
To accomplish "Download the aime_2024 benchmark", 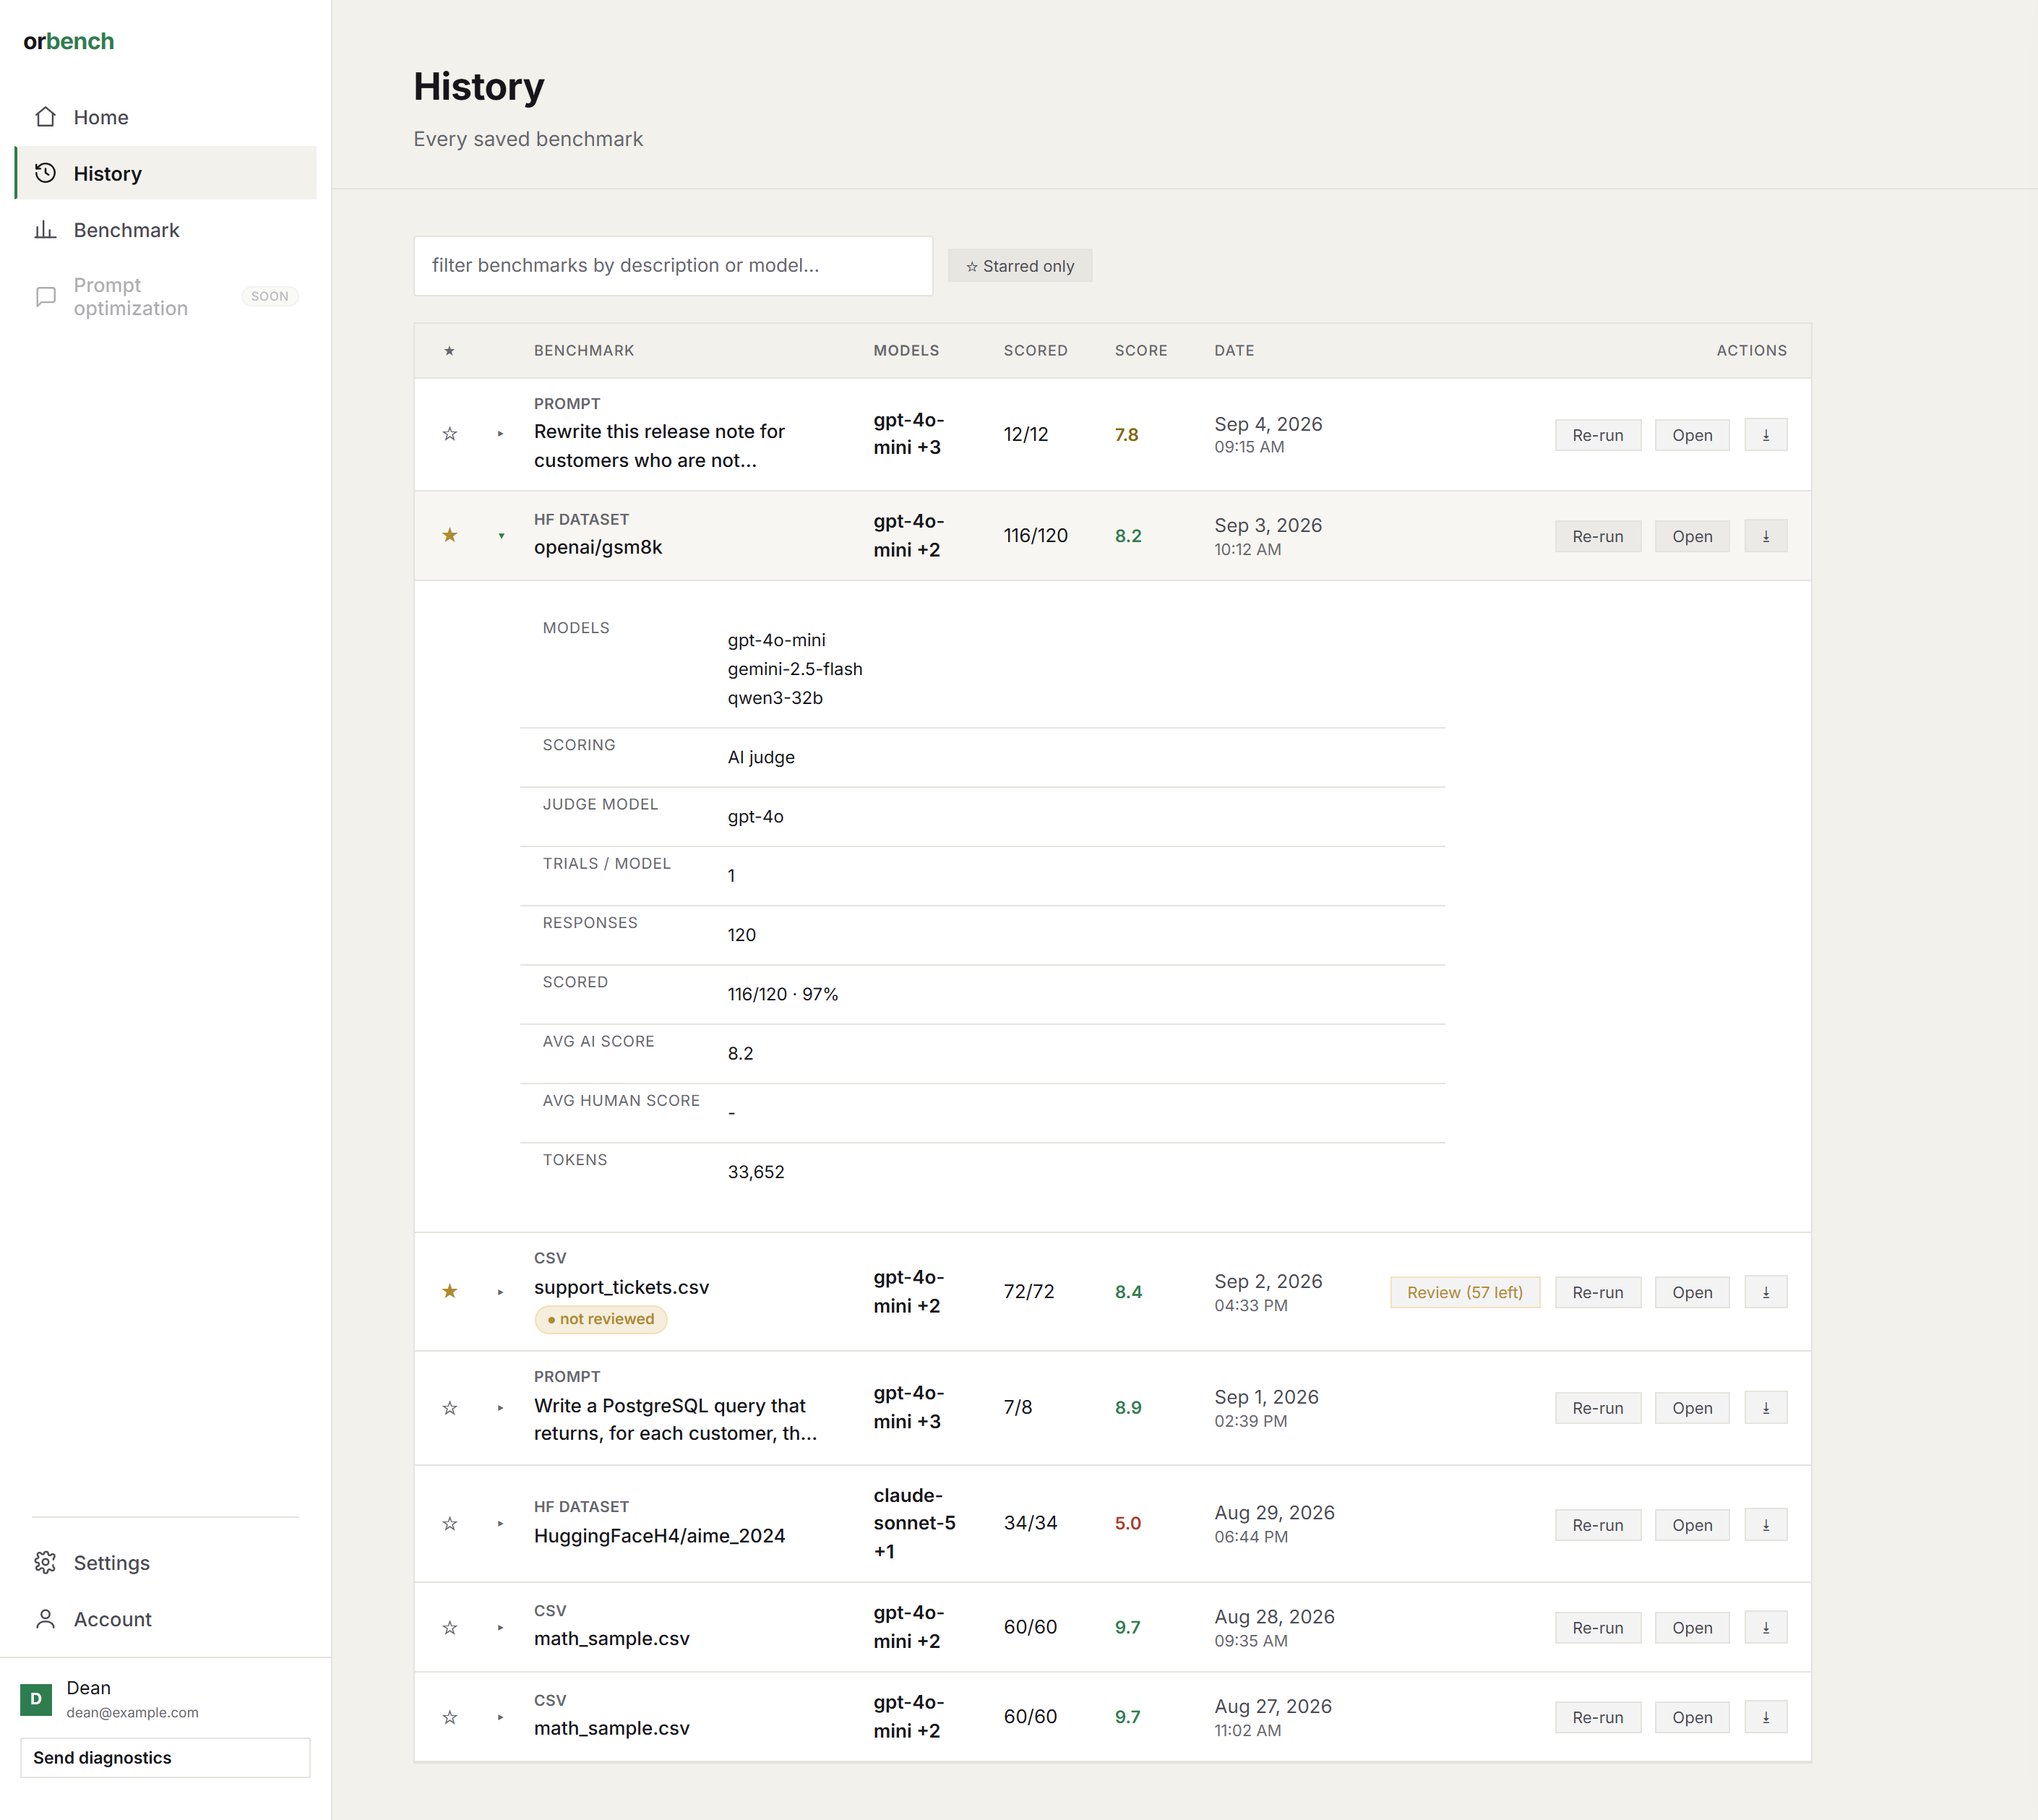I will coord(1766,1525).
